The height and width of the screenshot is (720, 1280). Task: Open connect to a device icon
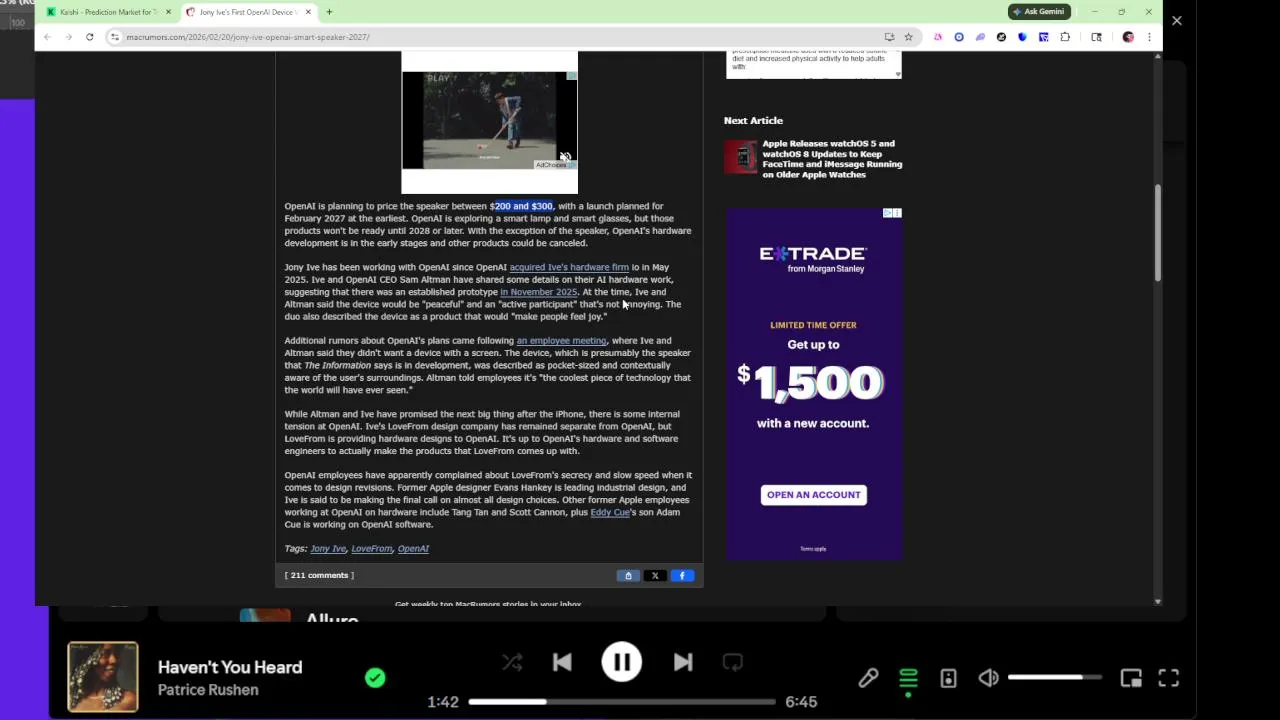coord(948,678)
